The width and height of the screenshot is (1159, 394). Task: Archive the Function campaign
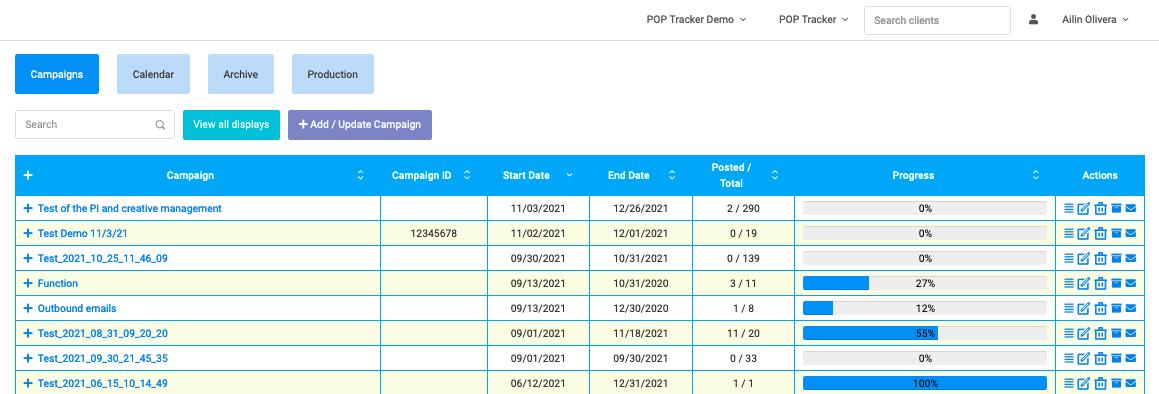[x=1116, y=284]
